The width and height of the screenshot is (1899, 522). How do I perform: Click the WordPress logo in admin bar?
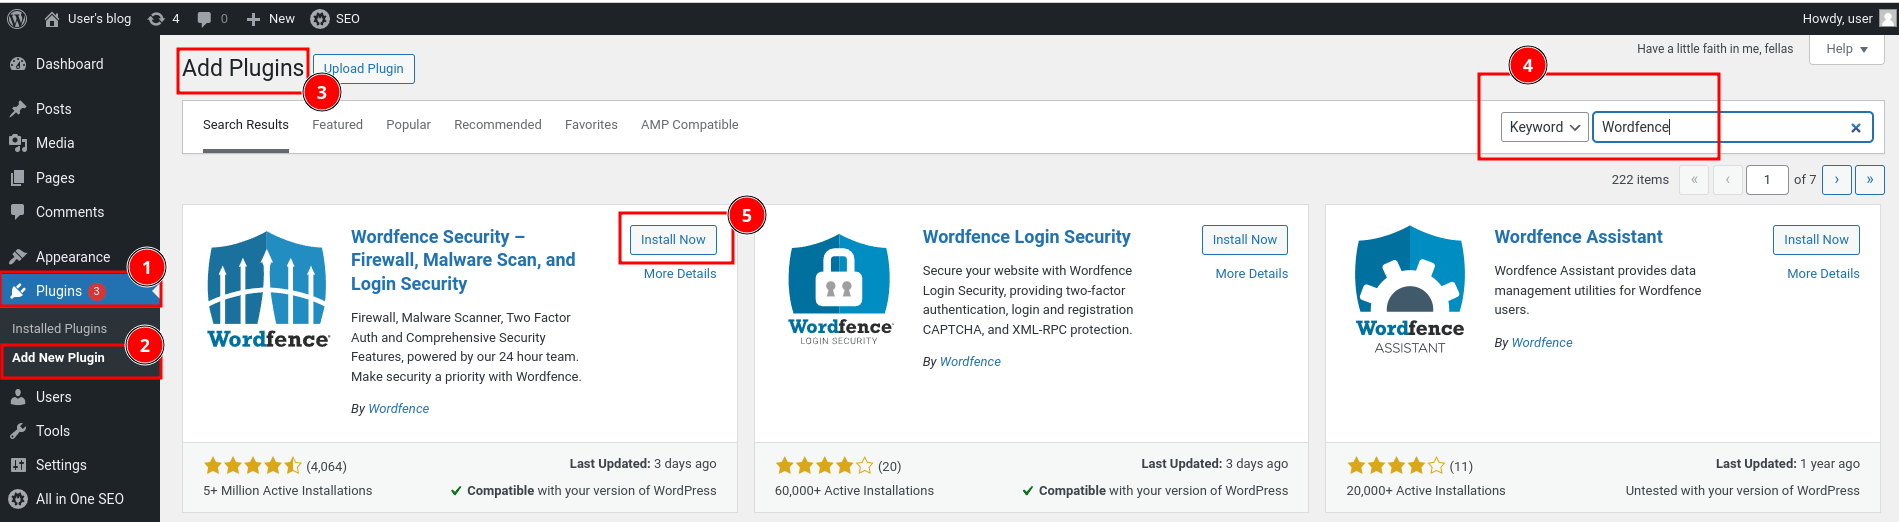coord(17,18)
